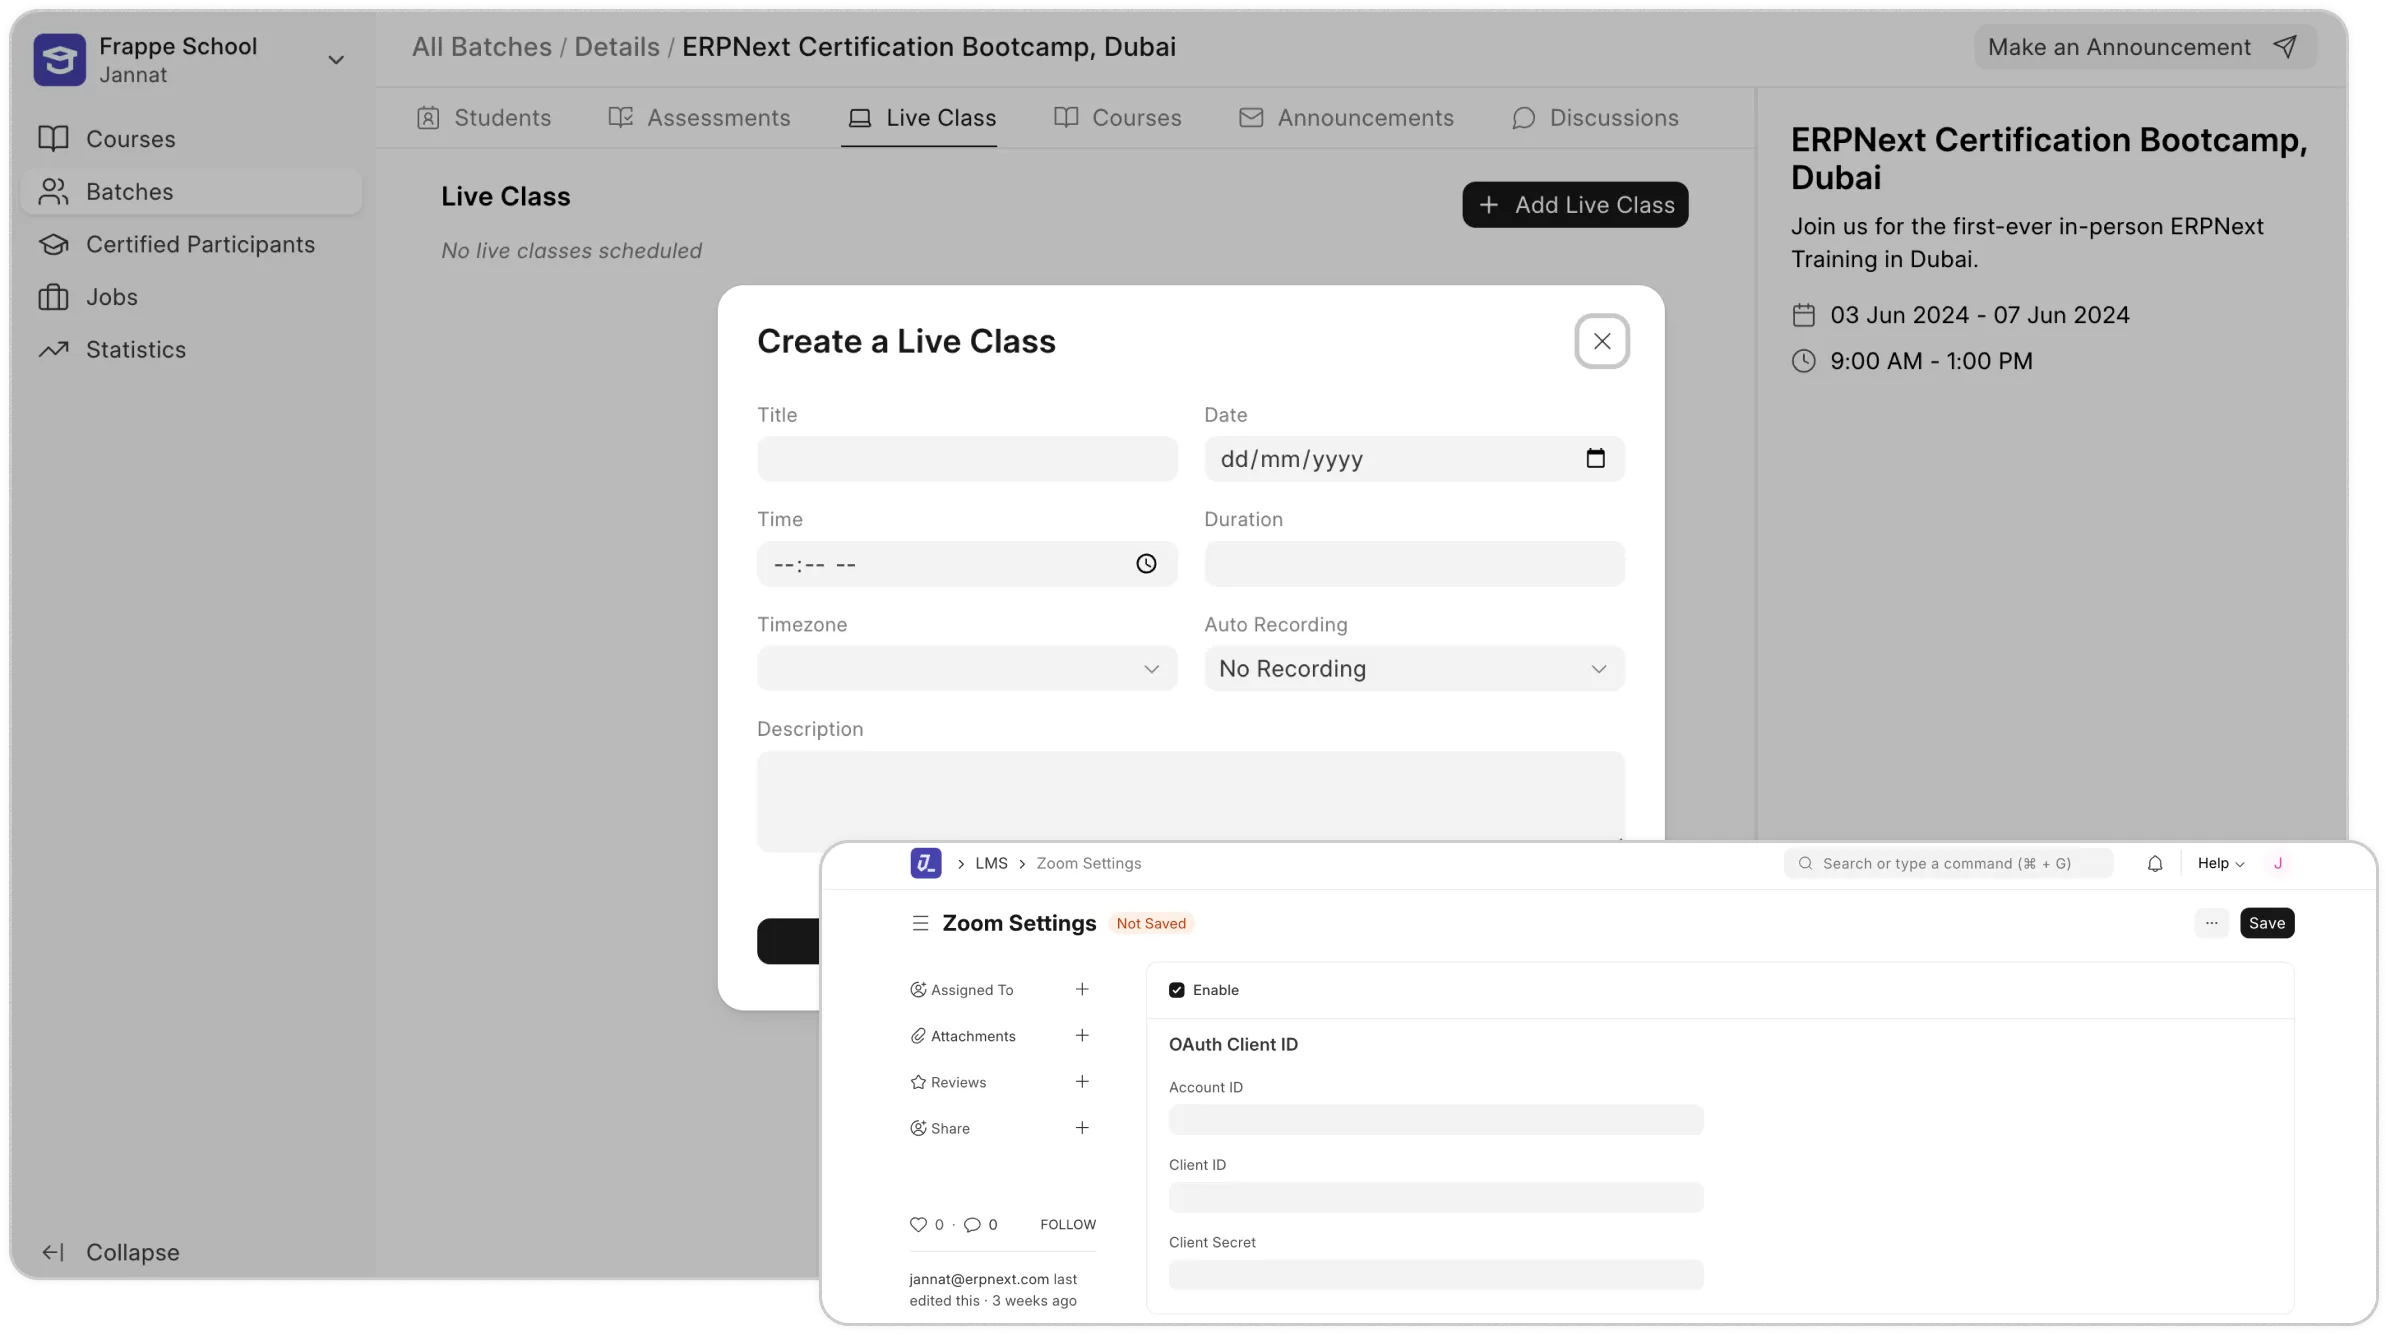Click the FOLLOW link
The image size is (2388, 1335).
point(1067,1224)
